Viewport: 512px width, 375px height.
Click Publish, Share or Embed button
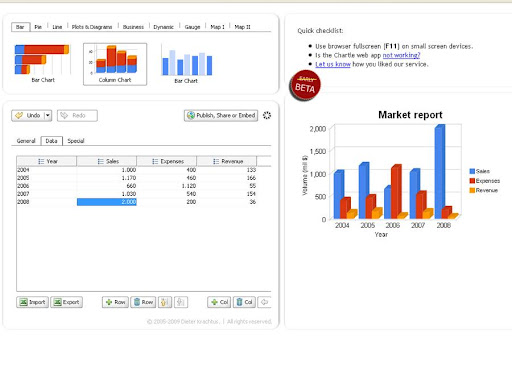[x=221, y=115]
